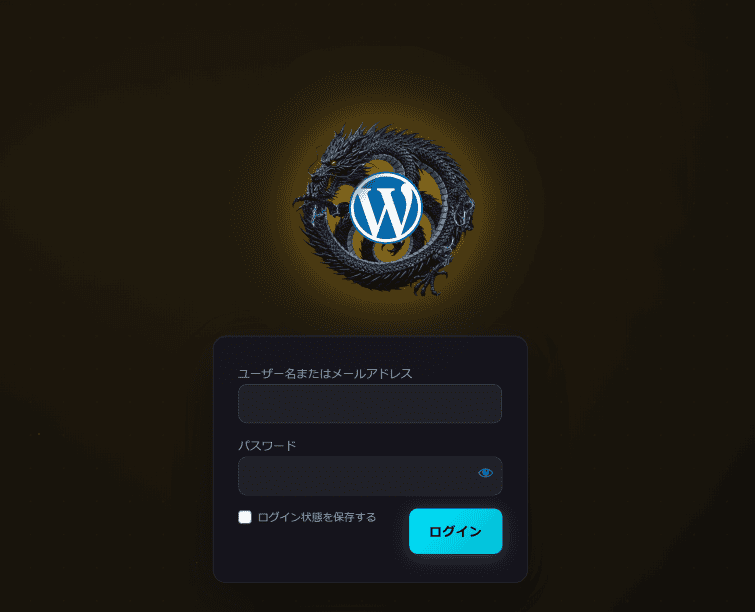The width and height of the screenshot is (755, 612).
Task: Click the WordPress W logo
Action: coord(386,208)
